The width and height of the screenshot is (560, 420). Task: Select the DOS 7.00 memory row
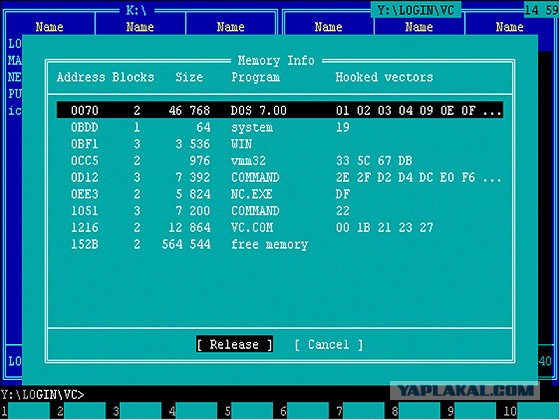point(280,110)
